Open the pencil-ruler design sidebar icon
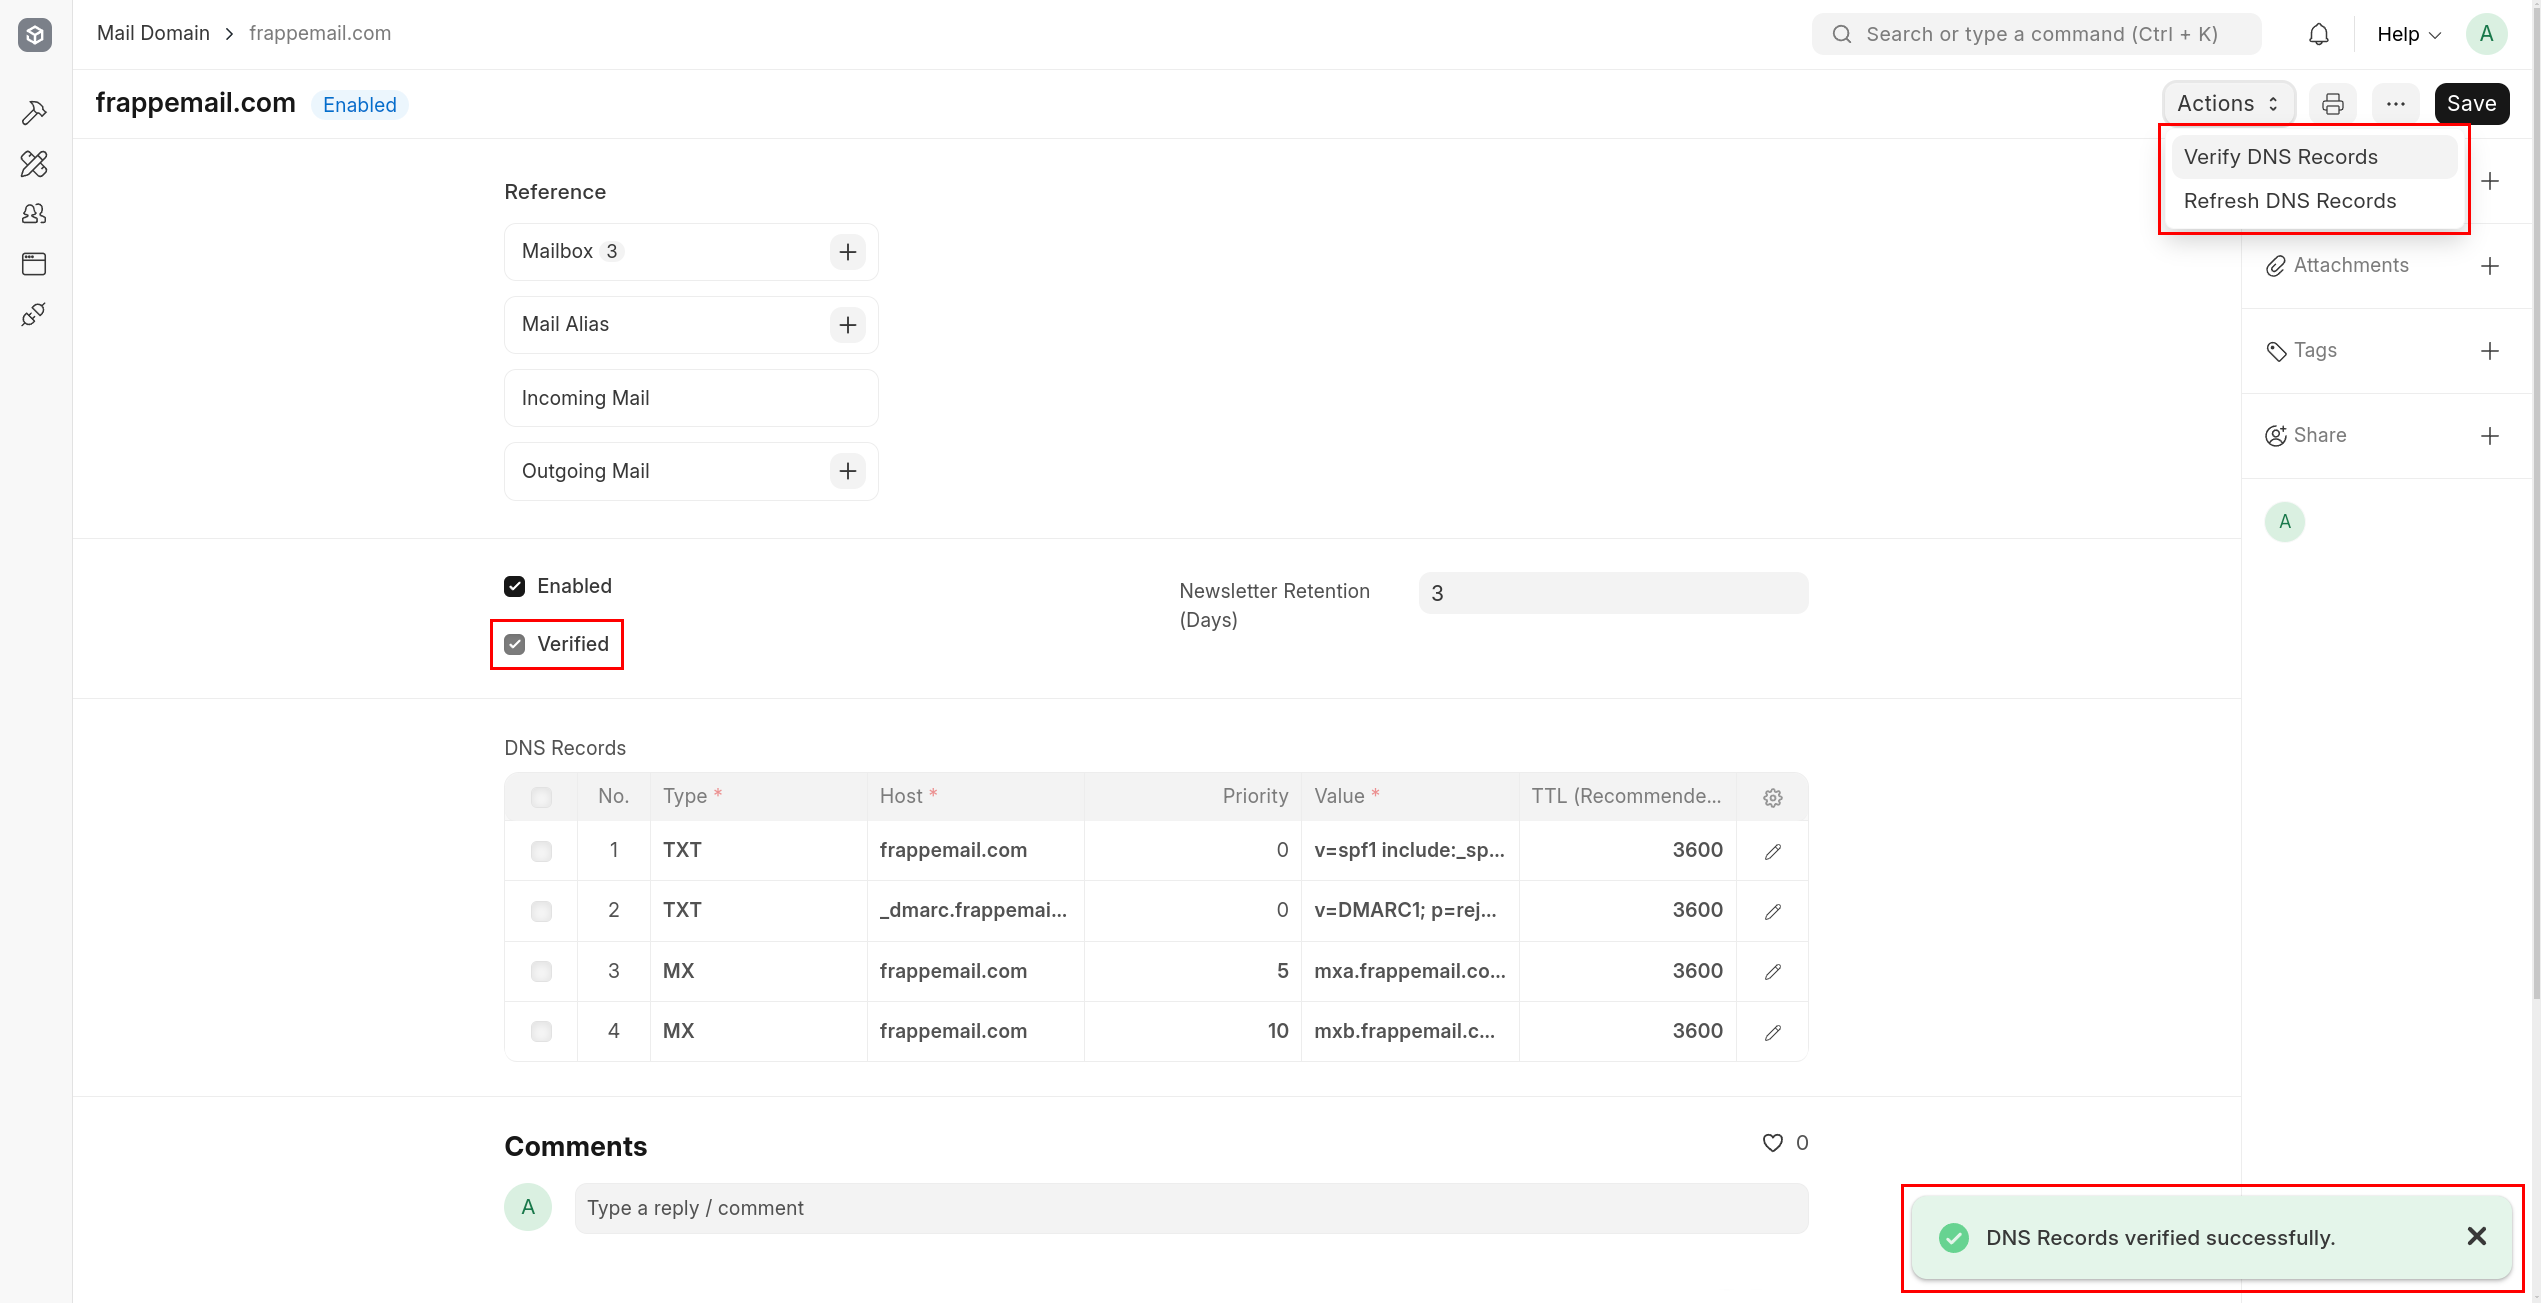Screen dimensions: 2541x1303 coord(34,164)
